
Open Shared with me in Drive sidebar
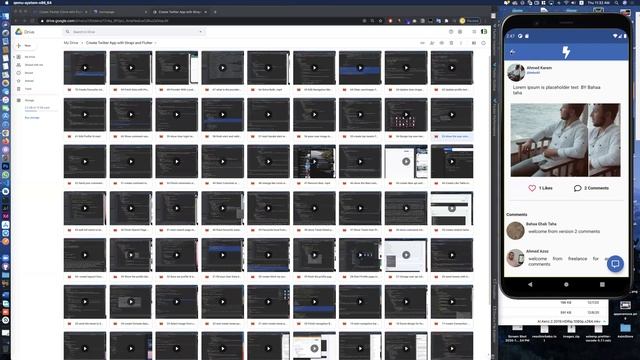[33, 65]
